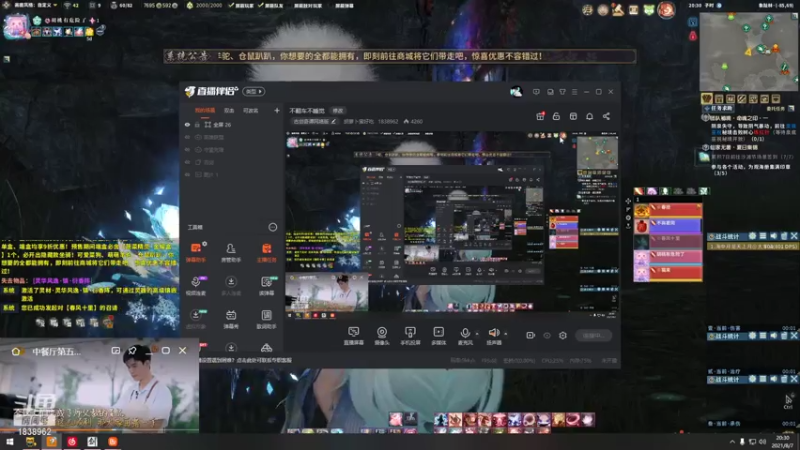Open stream category selector pill

tap(314, 121)
